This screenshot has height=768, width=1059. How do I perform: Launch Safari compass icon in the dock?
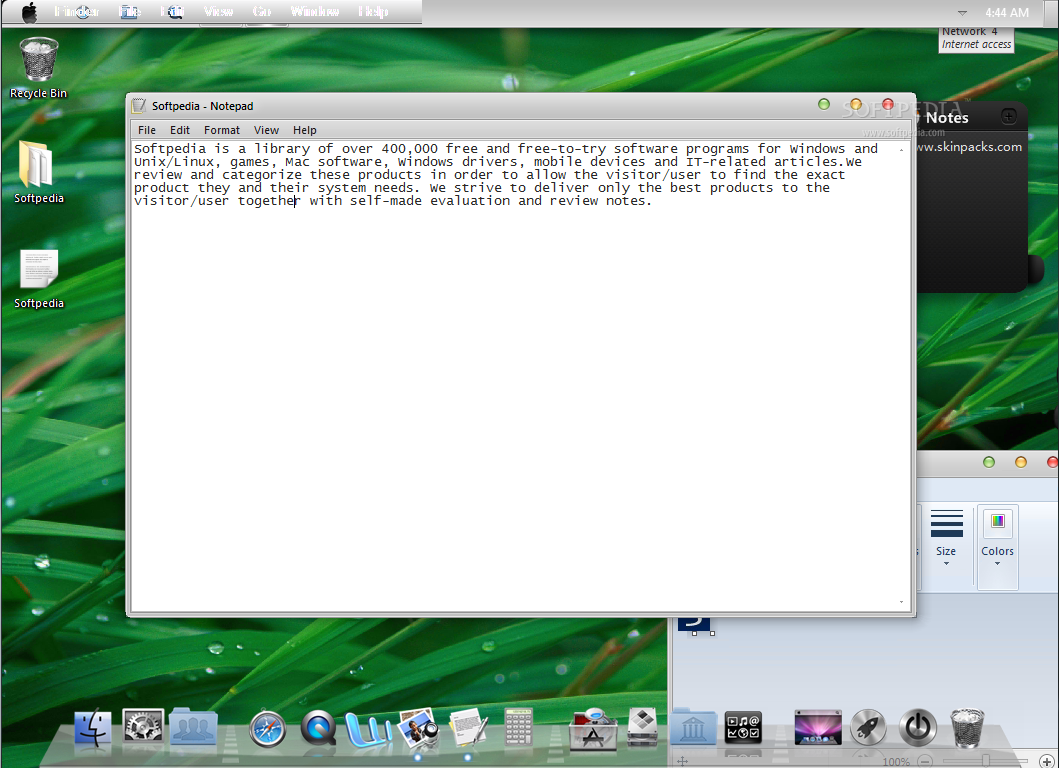pyautogui.click(x=267, y=730)
